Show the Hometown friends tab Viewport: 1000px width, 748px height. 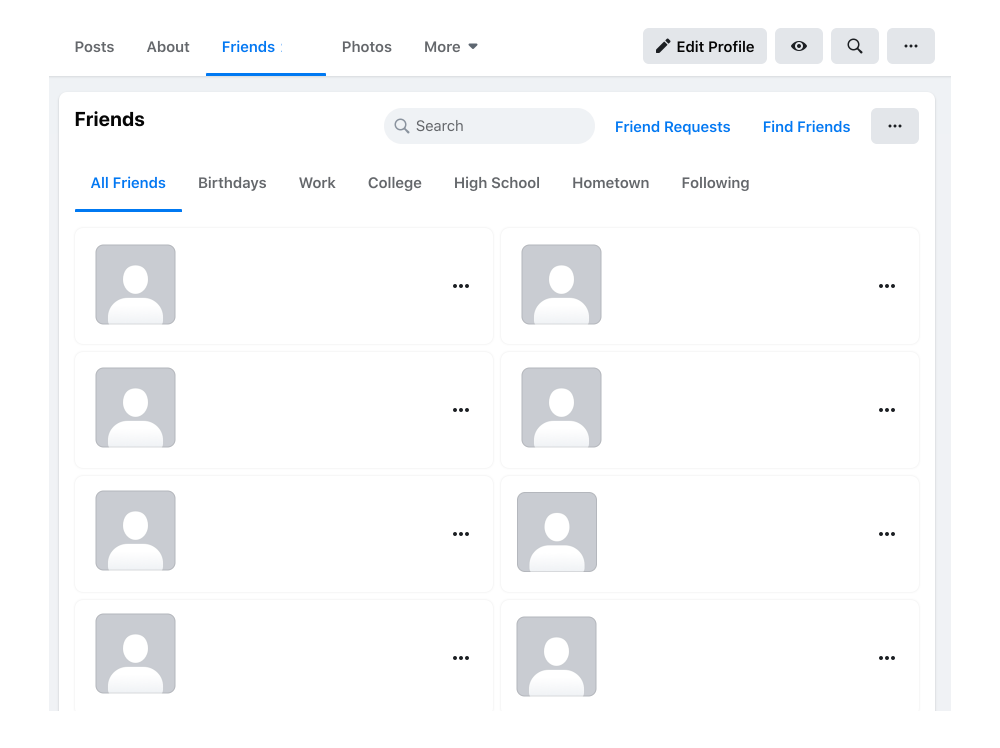[610, 183]
